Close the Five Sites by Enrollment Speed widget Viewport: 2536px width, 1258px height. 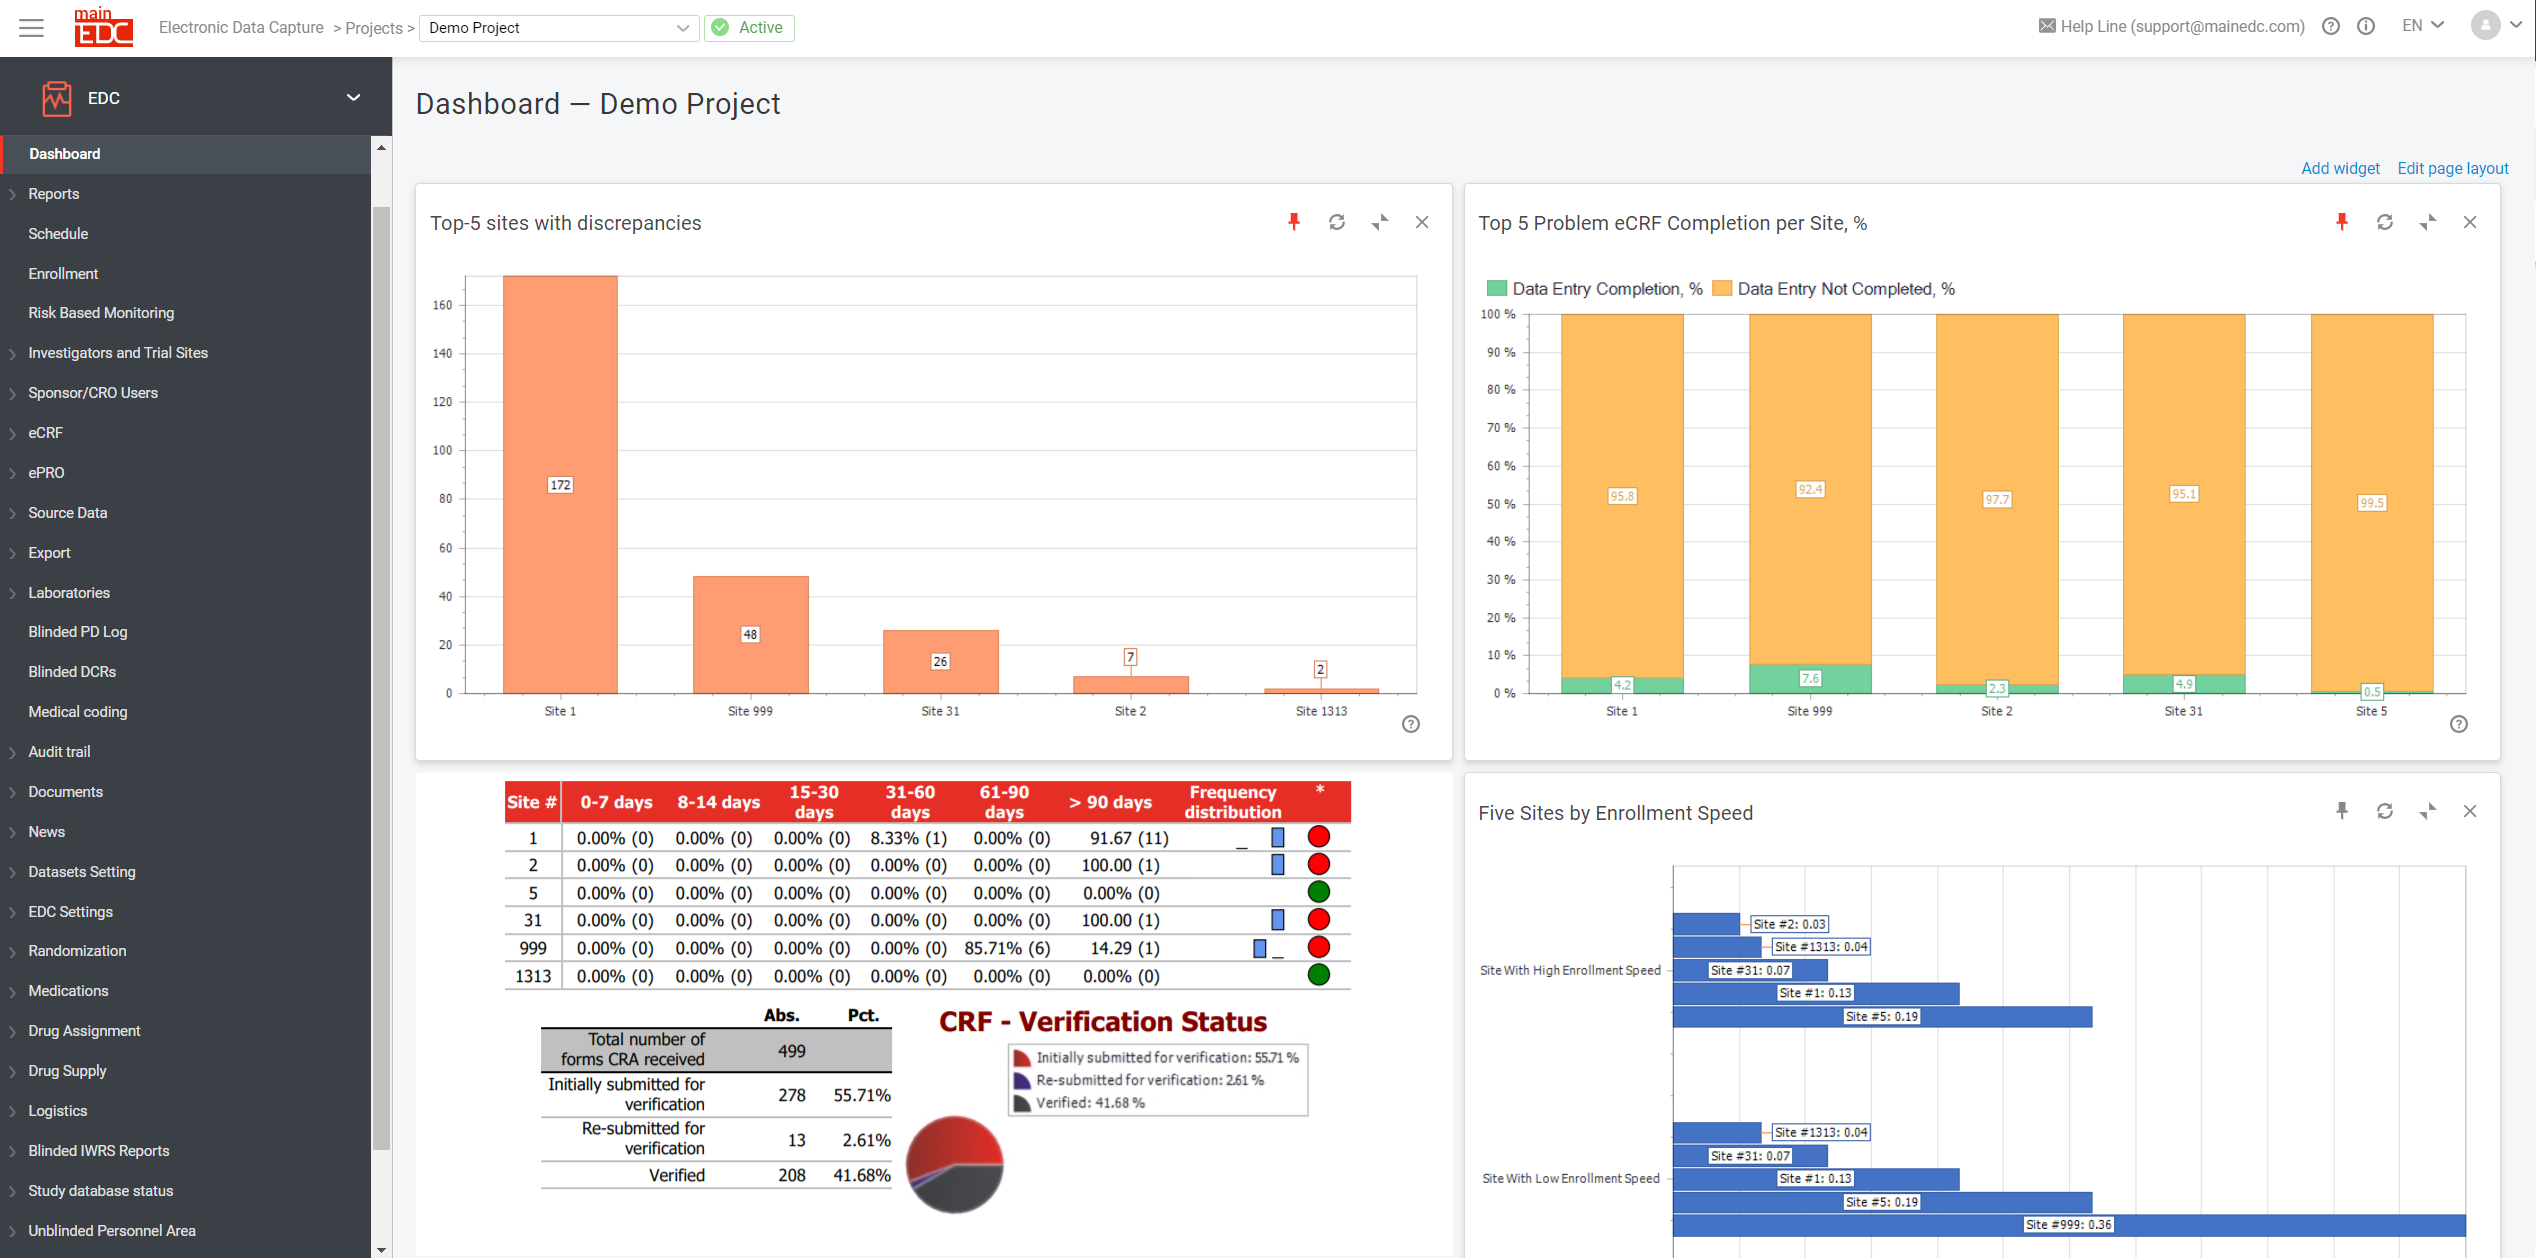coord(2470,811)
